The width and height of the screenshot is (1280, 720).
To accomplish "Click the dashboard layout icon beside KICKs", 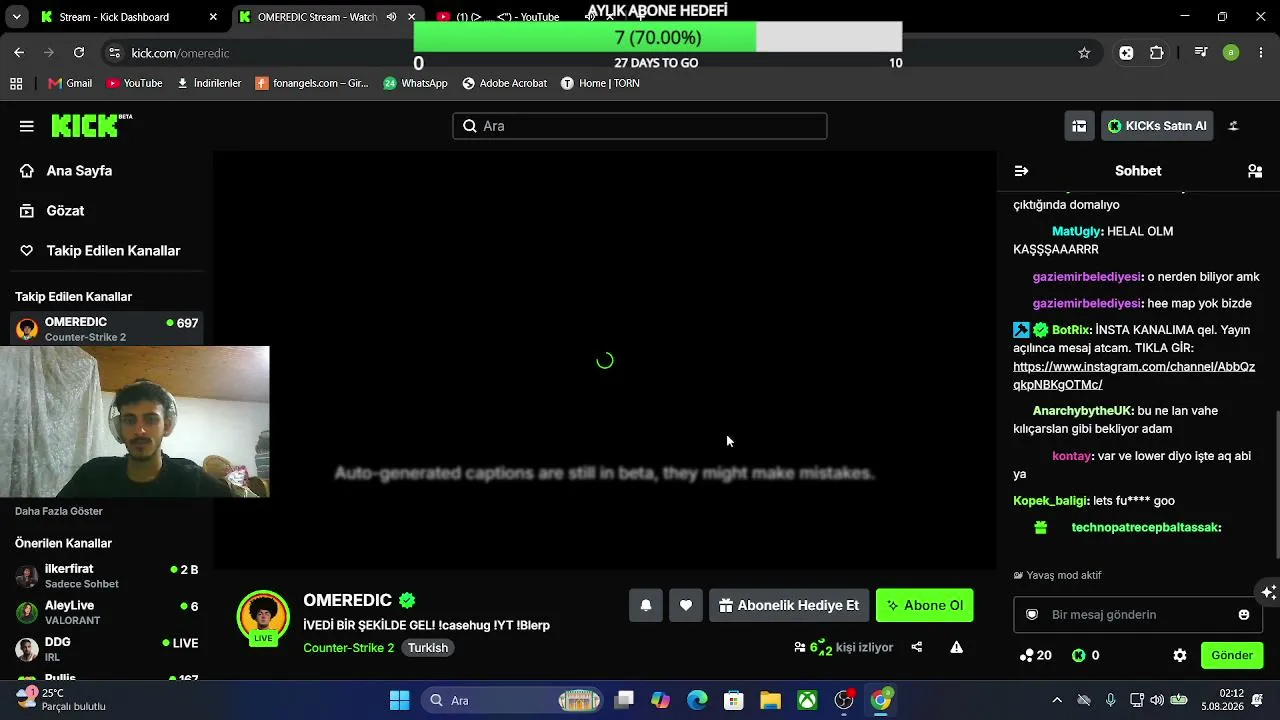I will 1079,126.
